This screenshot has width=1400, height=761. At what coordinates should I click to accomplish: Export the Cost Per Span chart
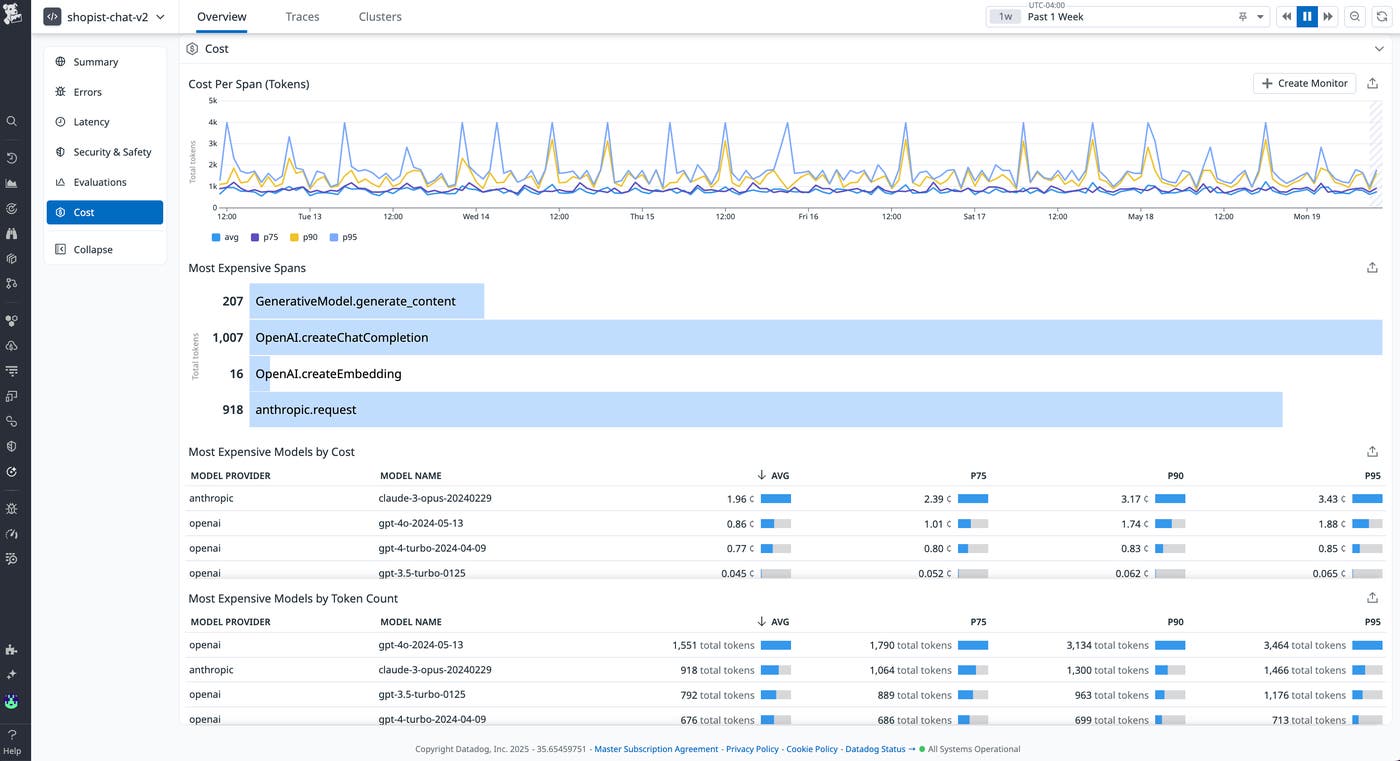coord(1373,84)
